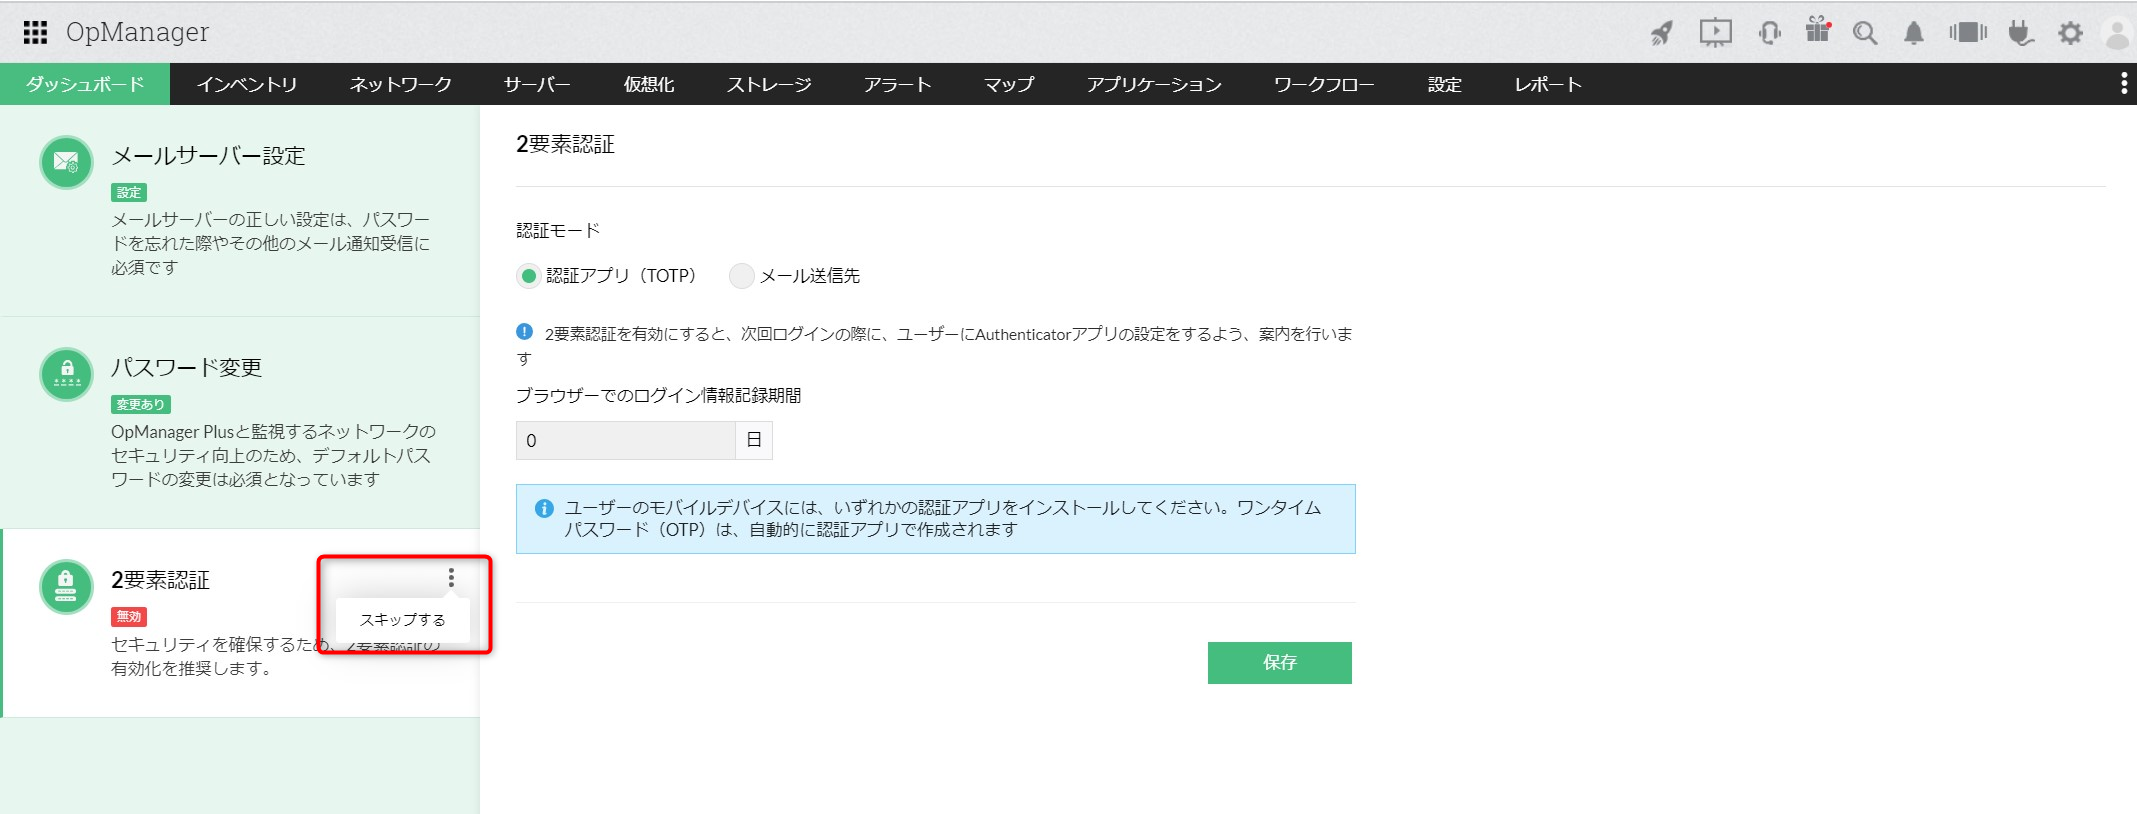The image size is (2137, 814).
Task: Select the メール送信先 radio button
Action: (x=741, y=276)
